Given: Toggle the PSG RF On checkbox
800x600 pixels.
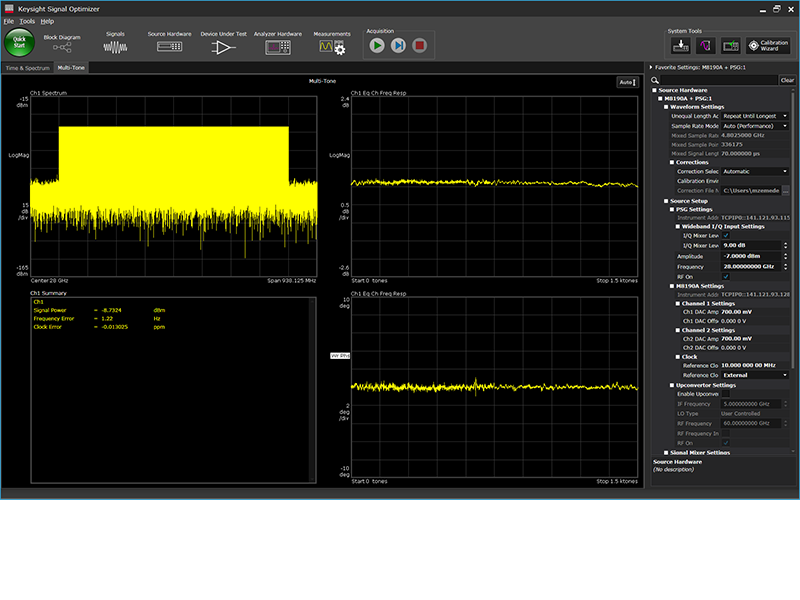Looking at the screenshot, I should pos(726,276).
